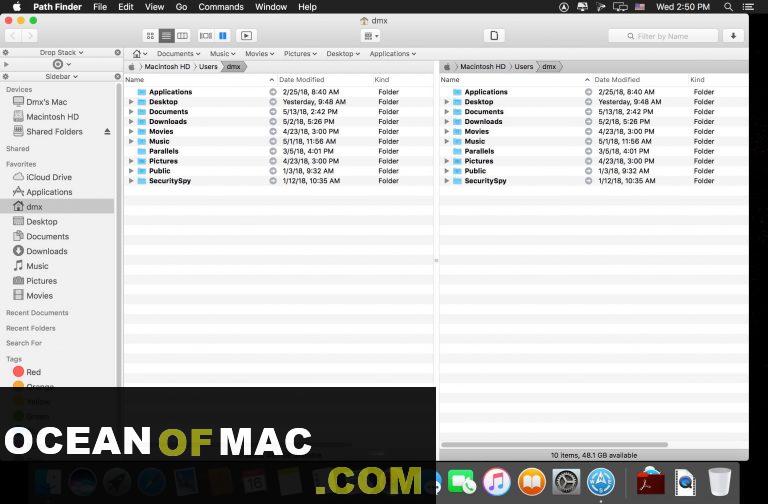Expand Desktop folder in left pane
The width and height of the screenshot is (768, 504).
click(131, 102)
